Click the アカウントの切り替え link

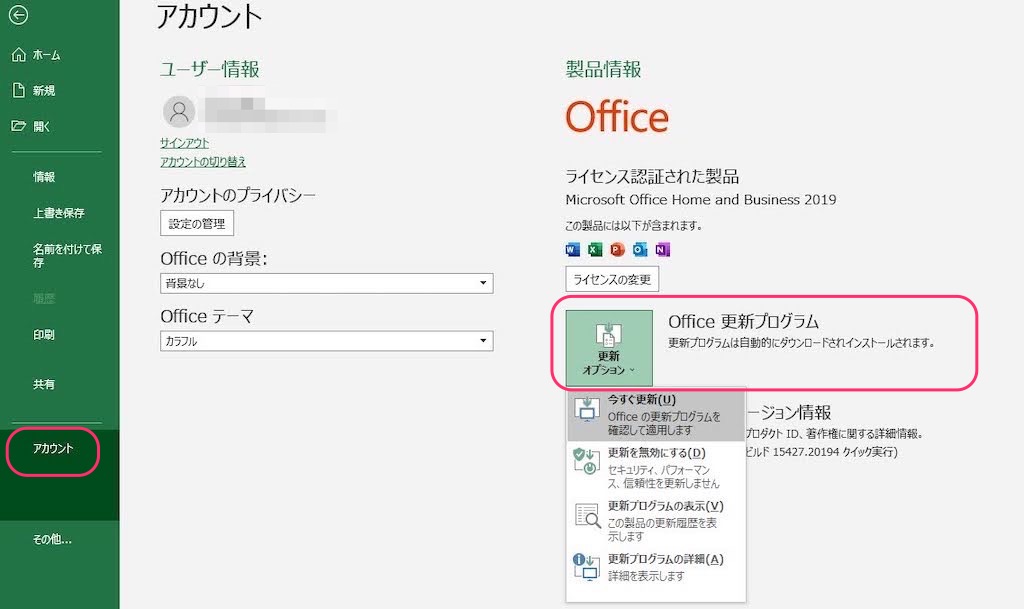click(x=203, y=162)
